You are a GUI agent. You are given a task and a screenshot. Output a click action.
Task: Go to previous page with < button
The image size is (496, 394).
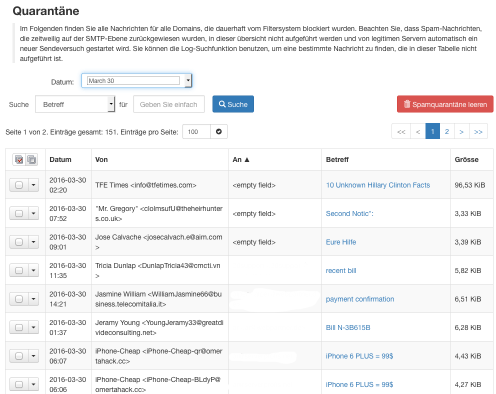[x=418, y=131]
